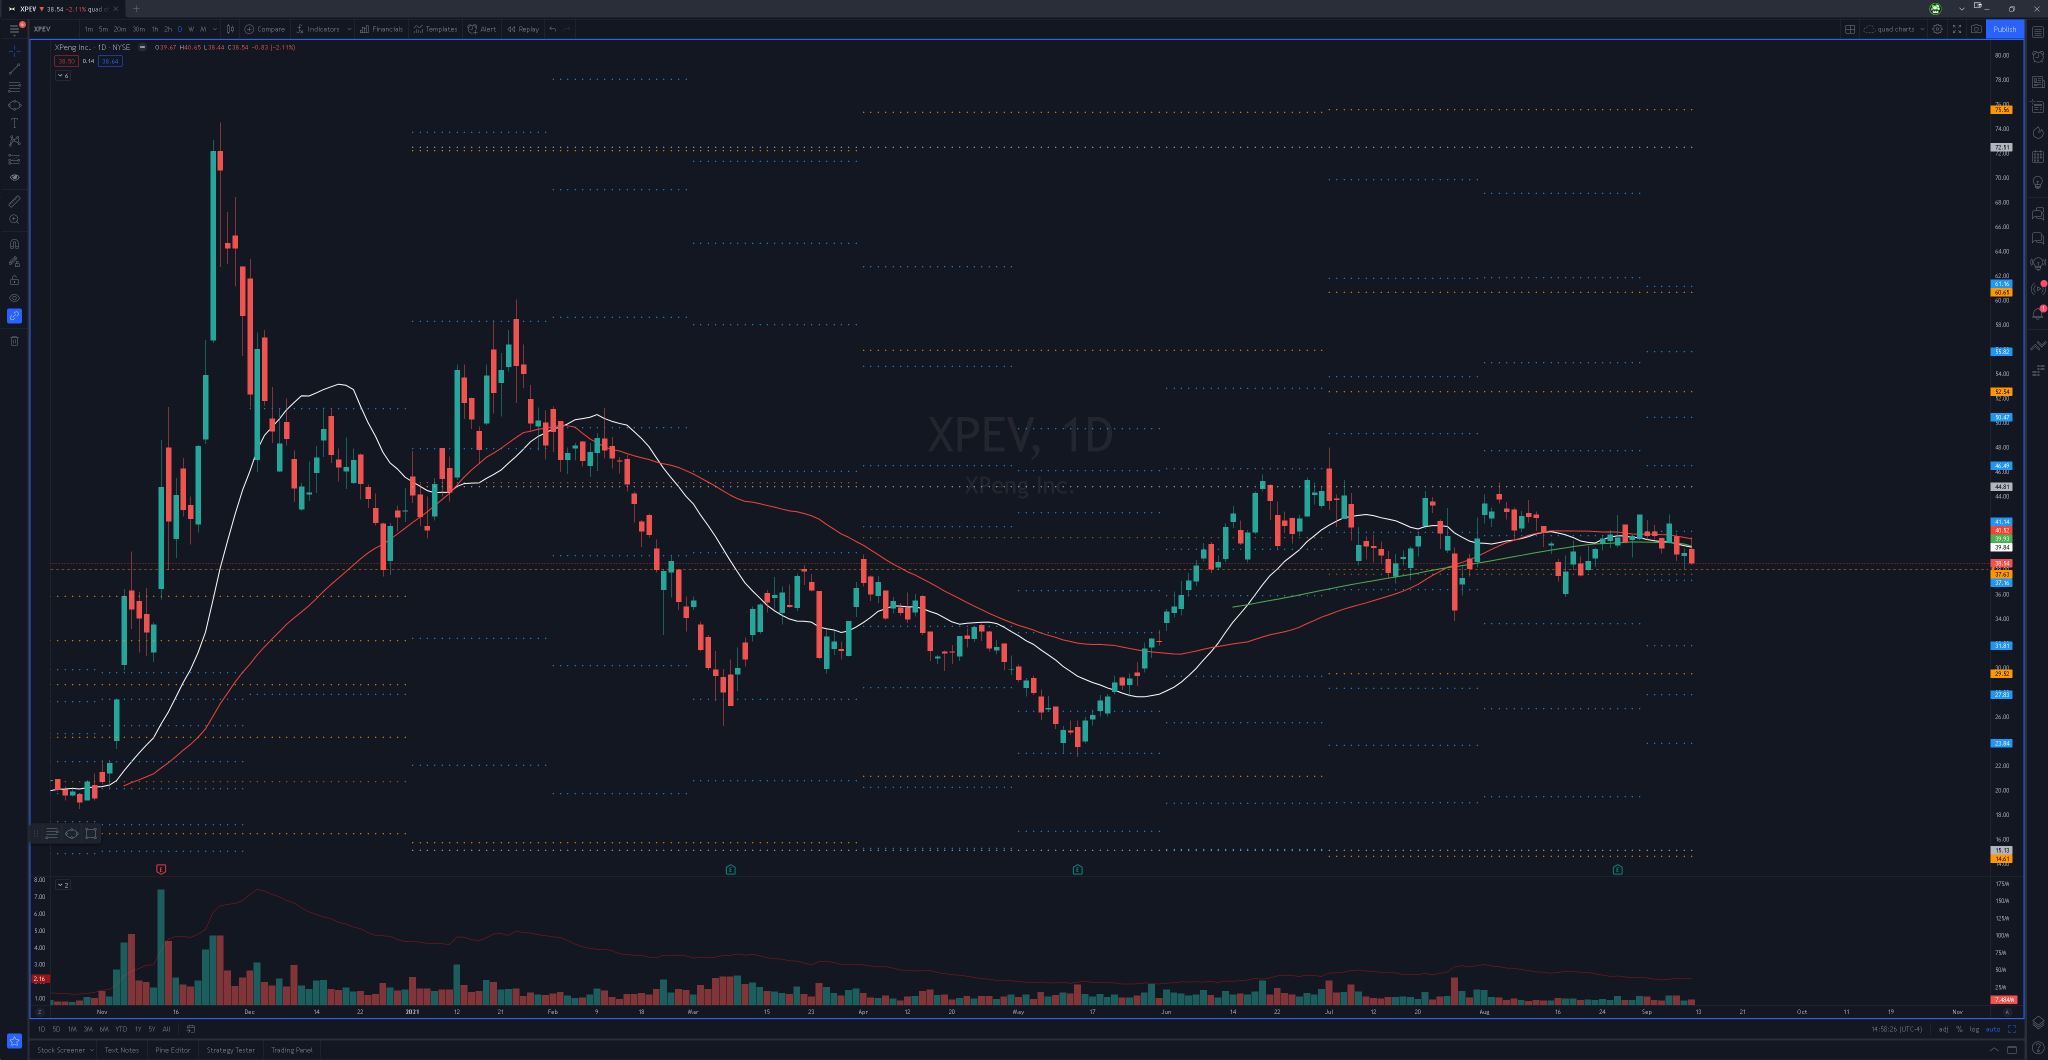Screen dimensions: 2048x1060
Task: Open the hotlists flame icon
Action: tap(2038, 132)
